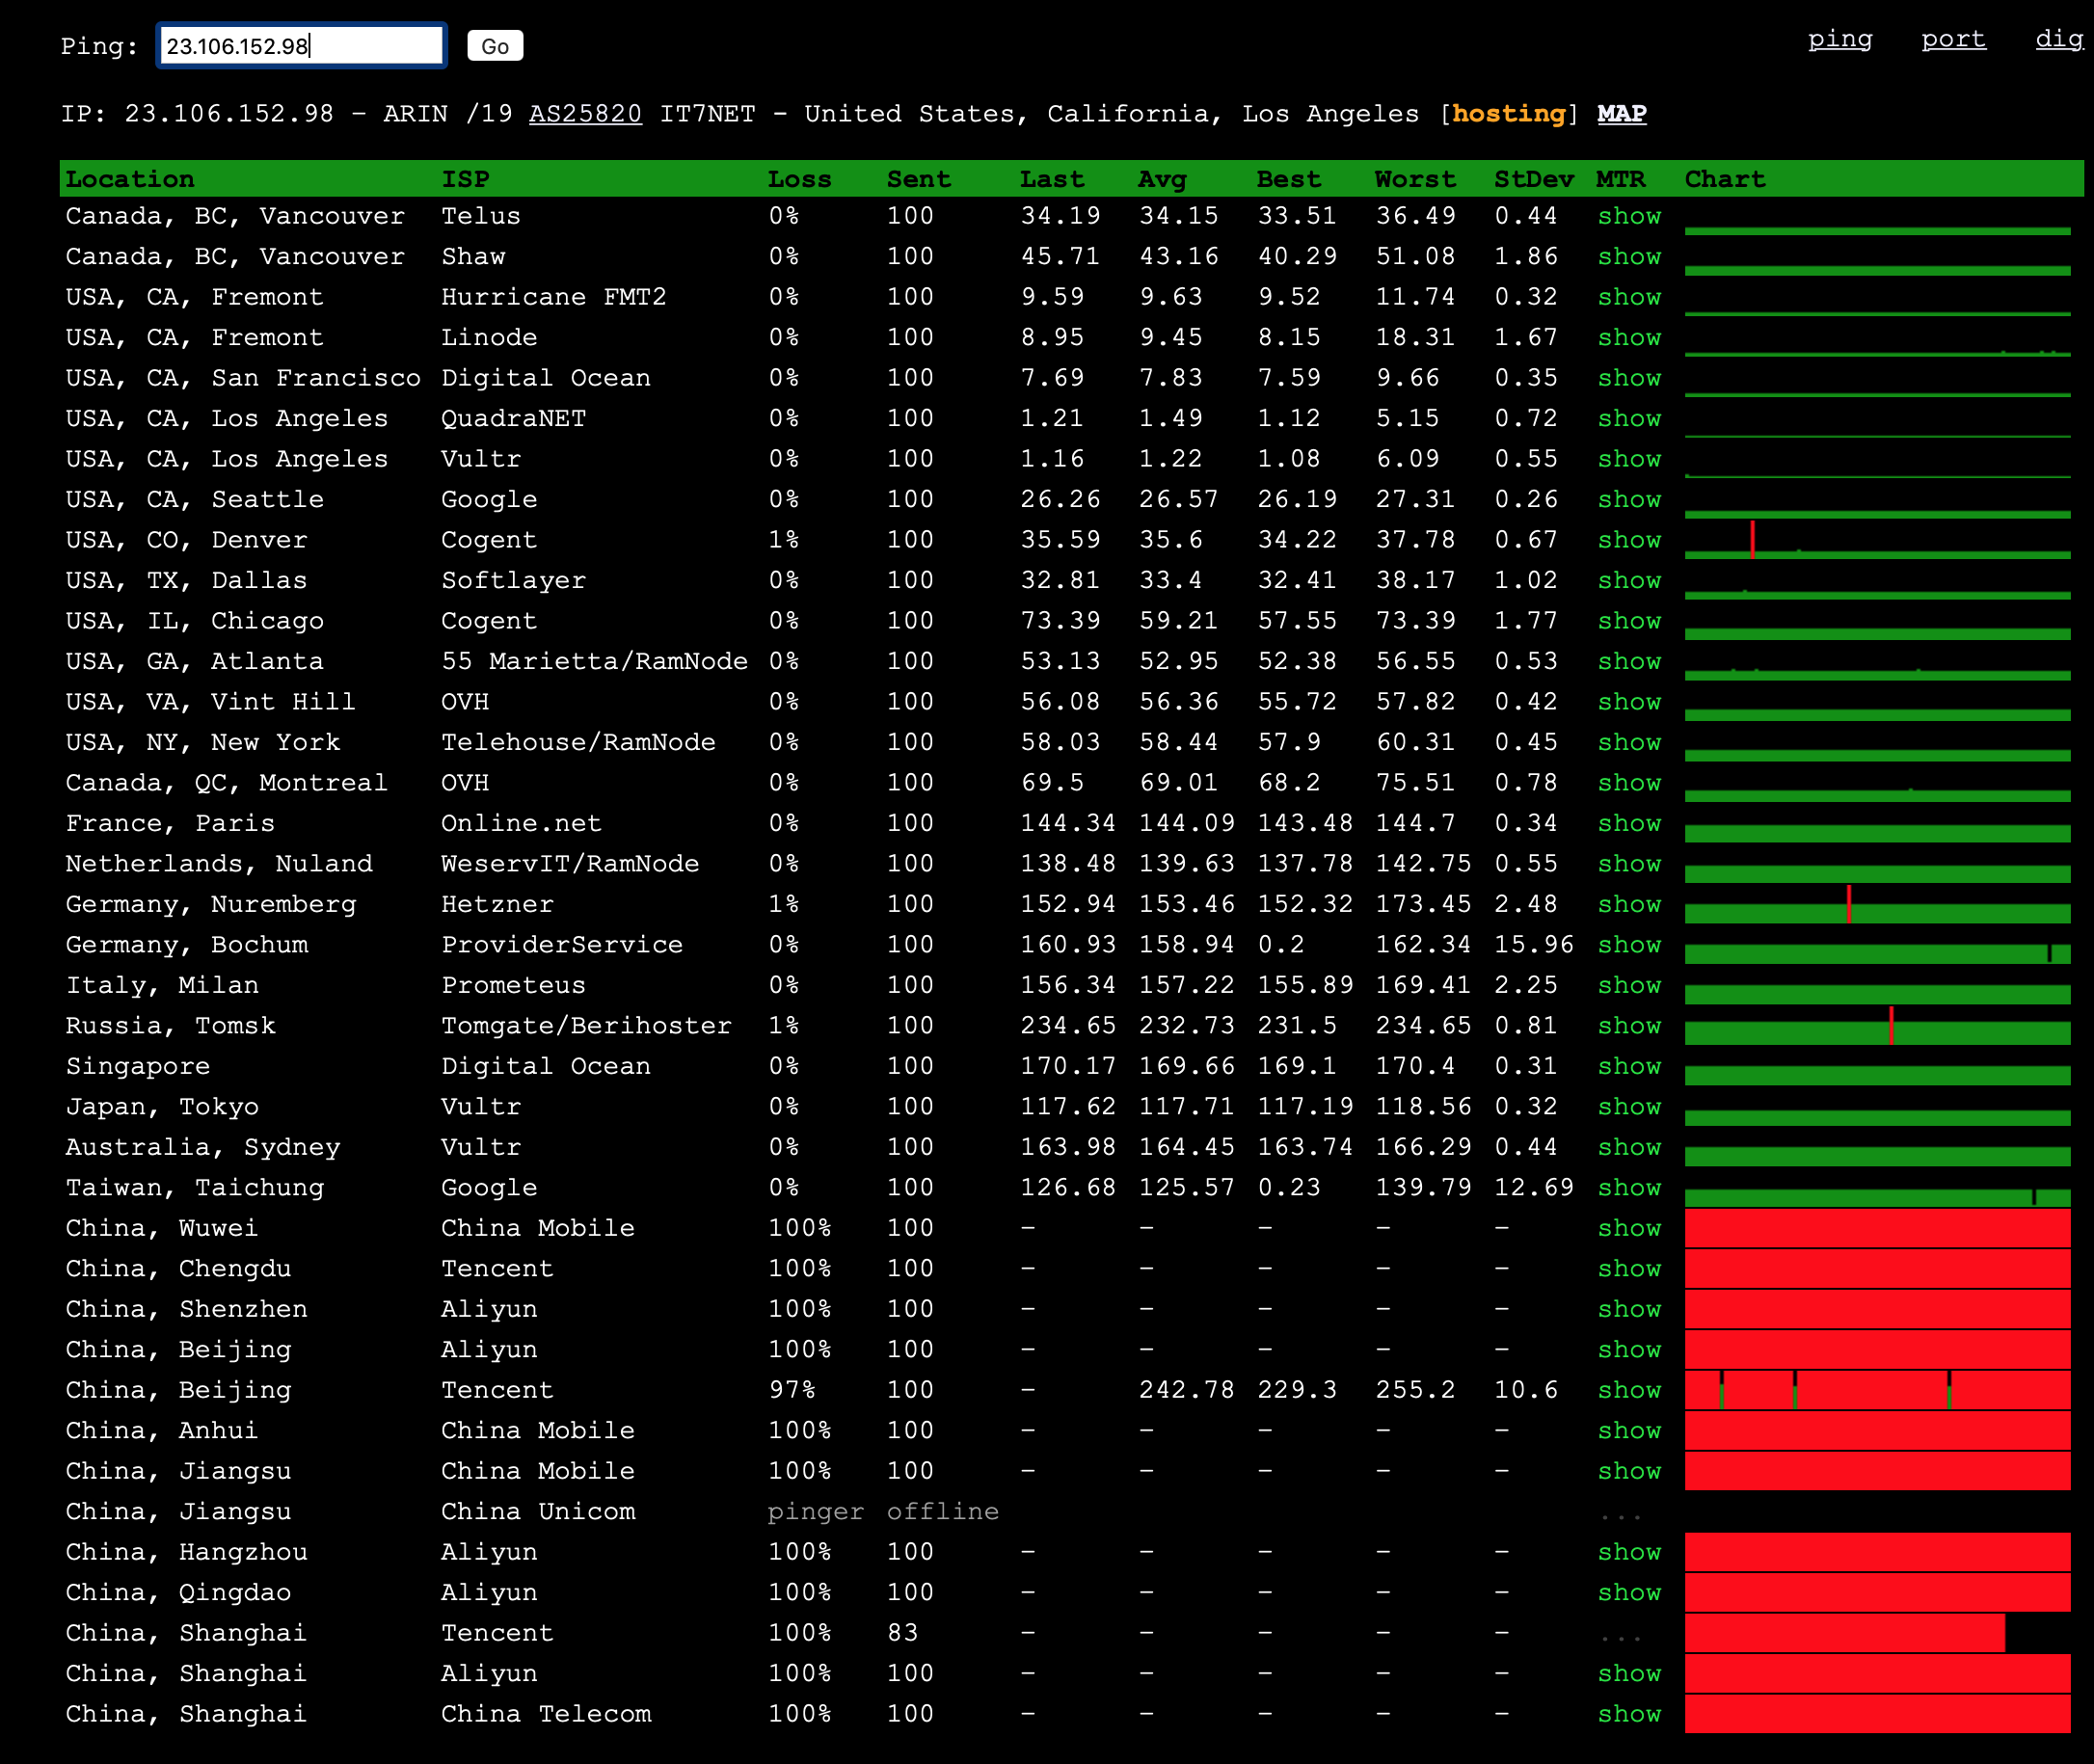Show MTR for Tencent Beijing row
The width and height of the screenshot is (2094, 1764).
(1628, 1390)
